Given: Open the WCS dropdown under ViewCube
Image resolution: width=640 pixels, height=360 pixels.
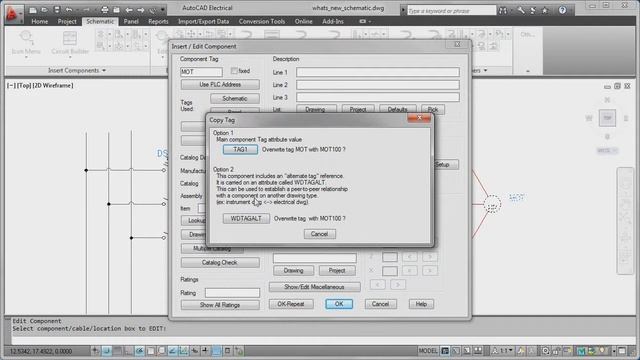Looking at the screenshot, I should (607, 151).
